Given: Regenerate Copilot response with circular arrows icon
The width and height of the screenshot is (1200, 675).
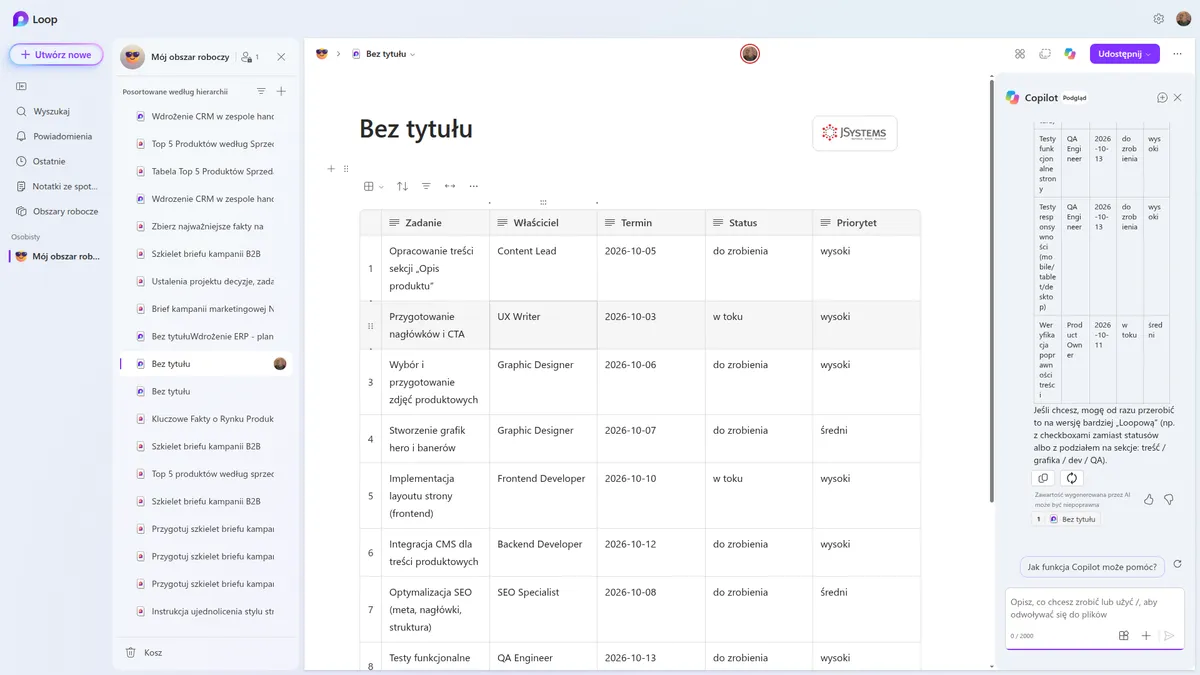Looking at the screenshot, I should pyautogui.click(x=1070, y=478).
